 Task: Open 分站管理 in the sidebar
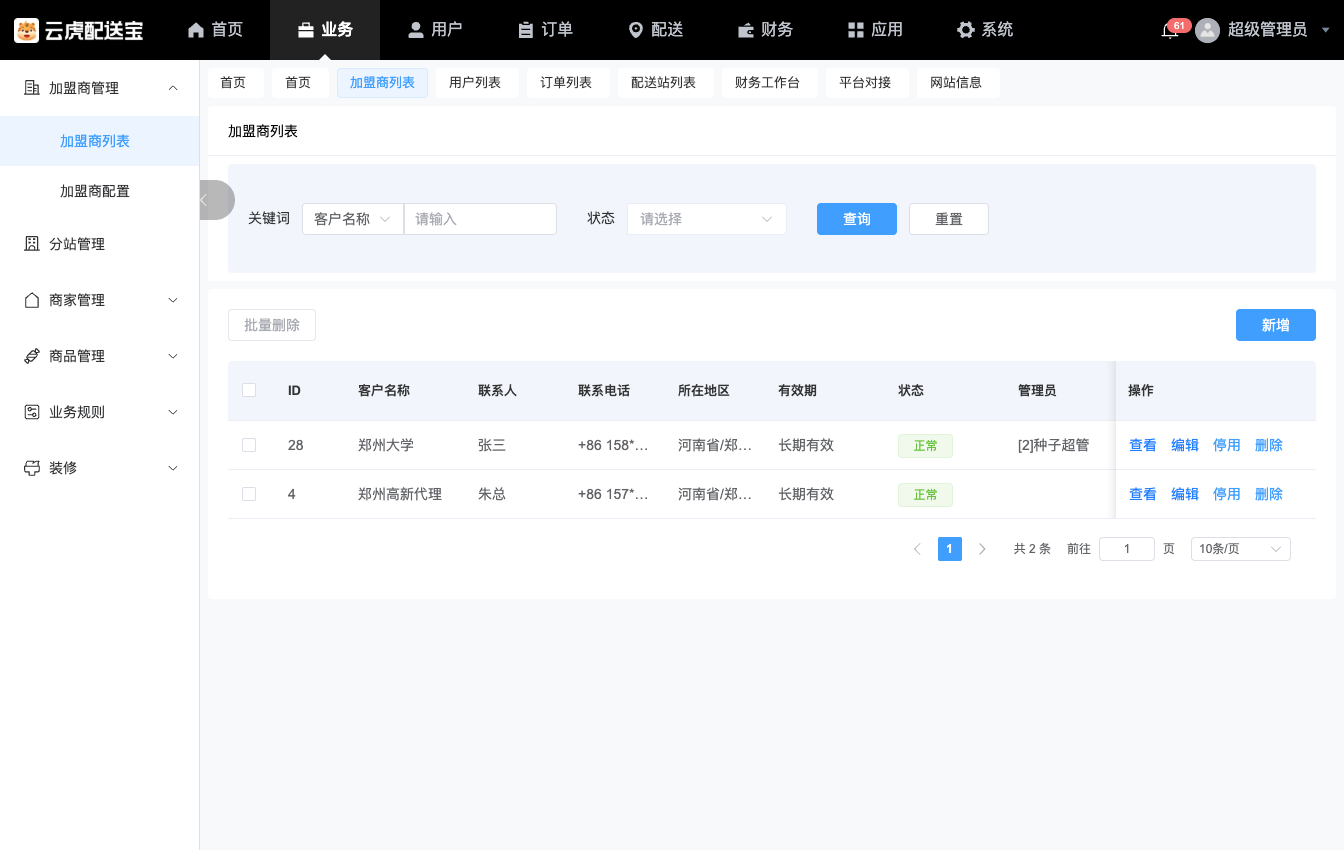100,244
